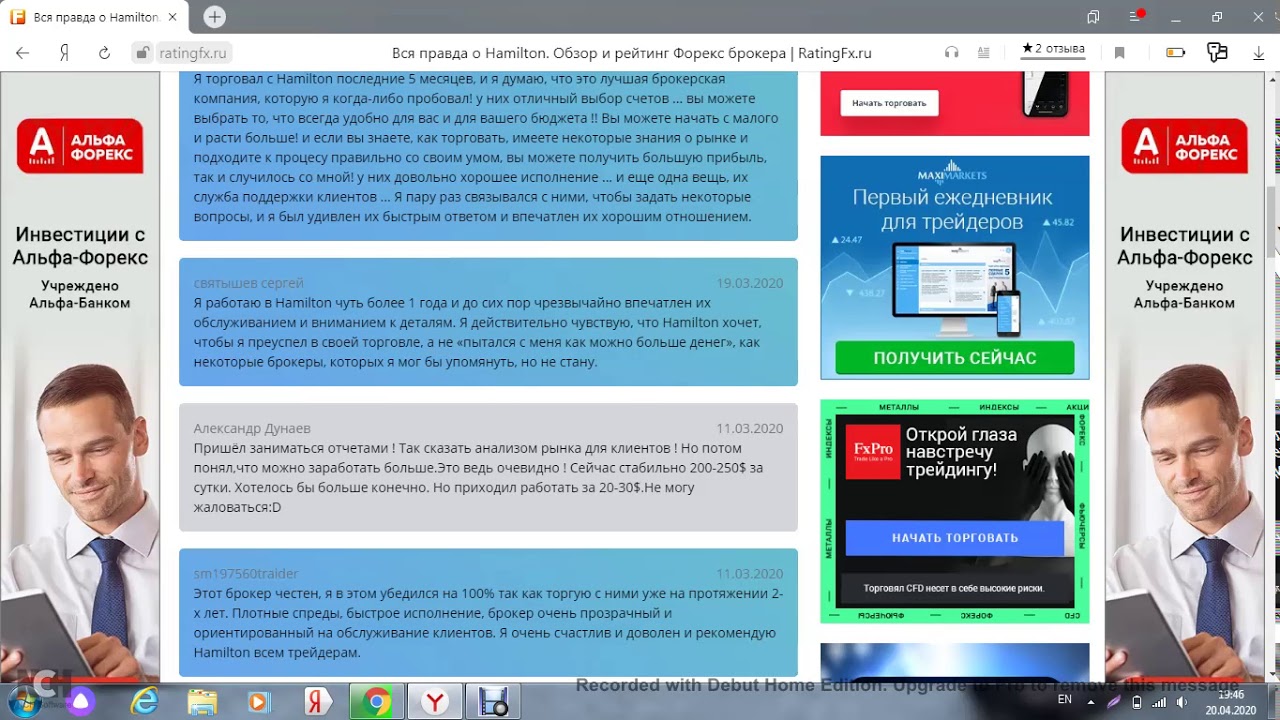
Task: Click left 'Инвестиции с Альфа-Форекс' banner text
Action: [80, 246]
